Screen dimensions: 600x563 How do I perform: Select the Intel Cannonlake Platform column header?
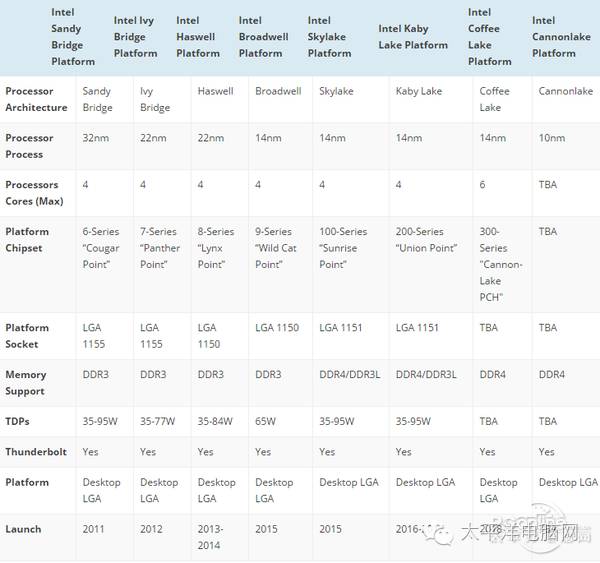(x=561, y=37)
